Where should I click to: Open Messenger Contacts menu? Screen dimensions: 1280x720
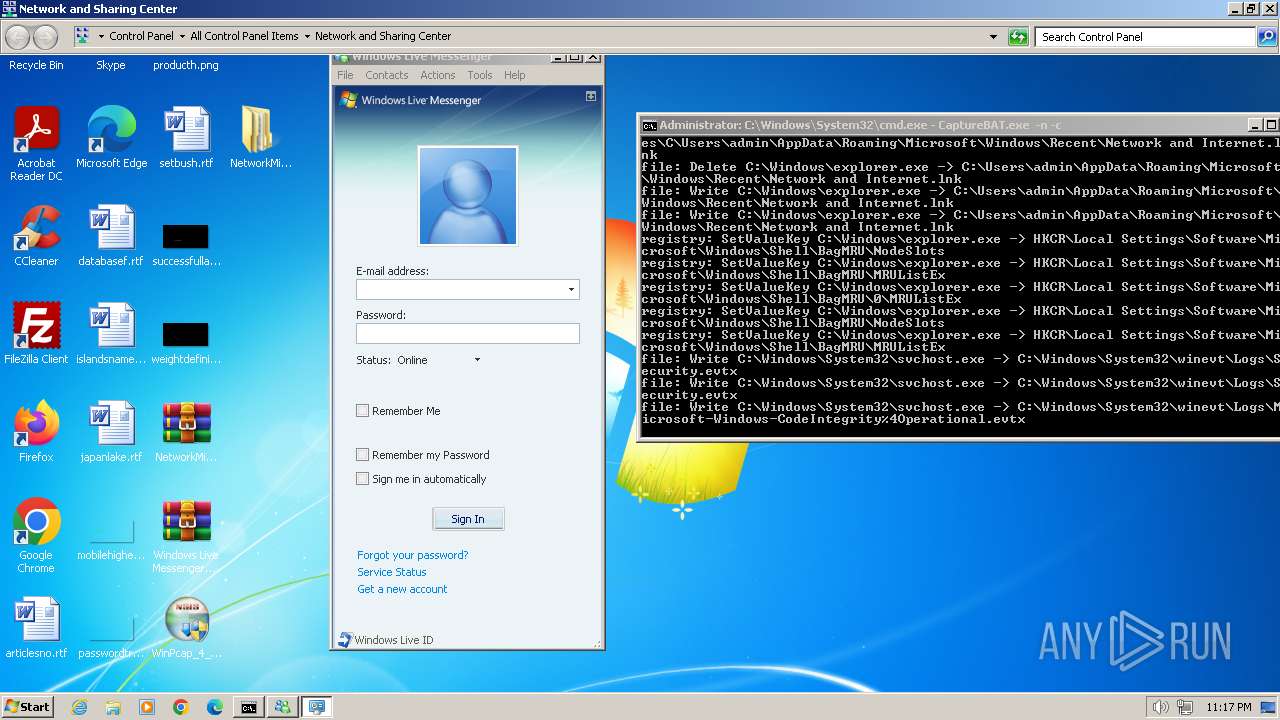(x=387, y=75)
